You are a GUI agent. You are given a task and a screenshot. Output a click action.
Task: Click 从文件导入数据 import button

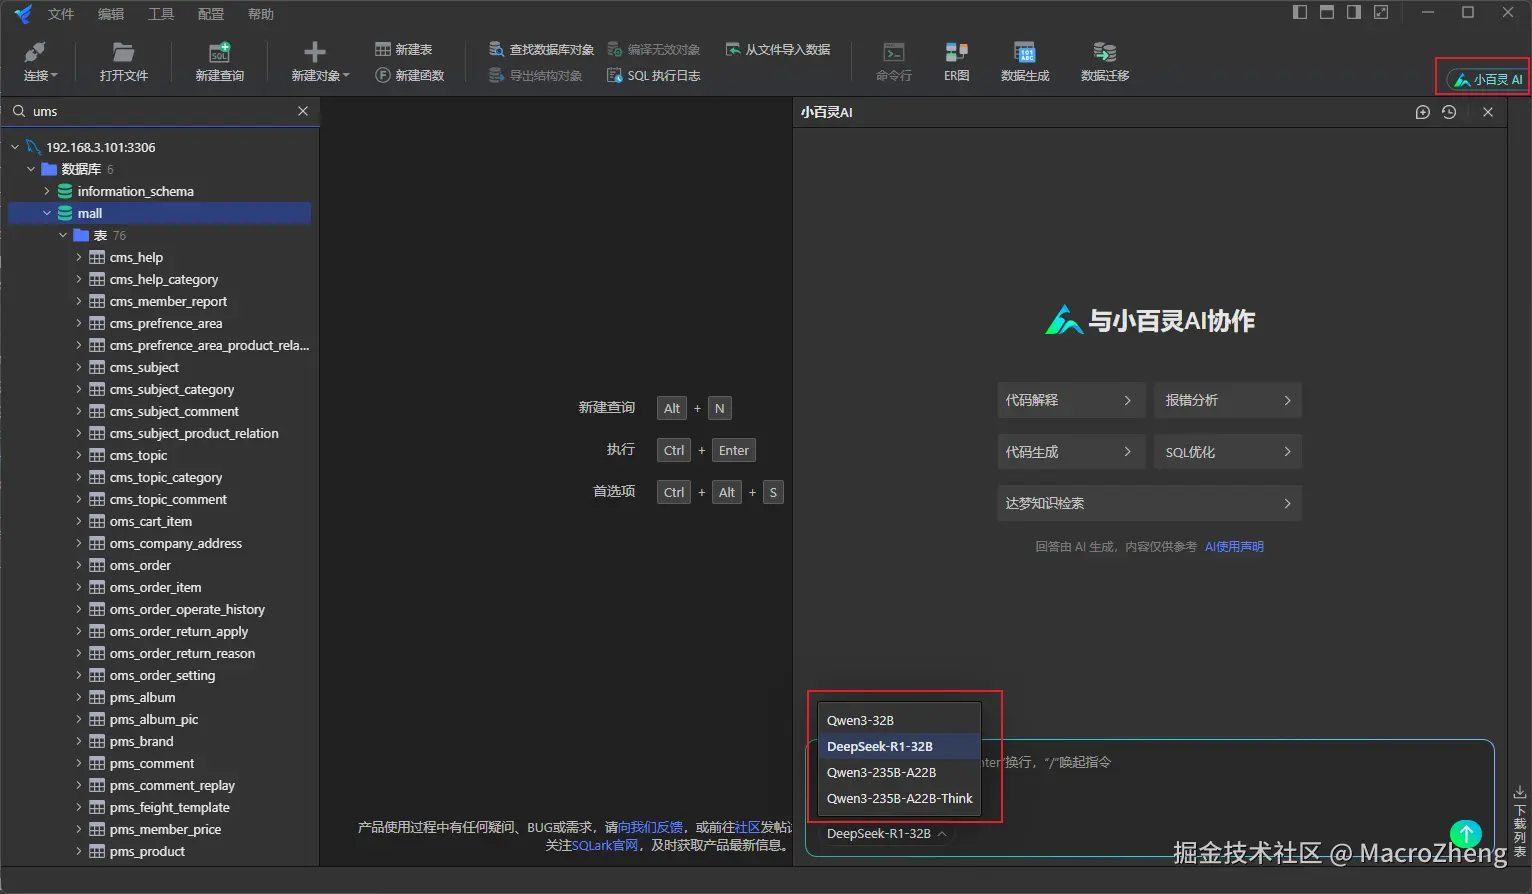click(x=778, y=49)
